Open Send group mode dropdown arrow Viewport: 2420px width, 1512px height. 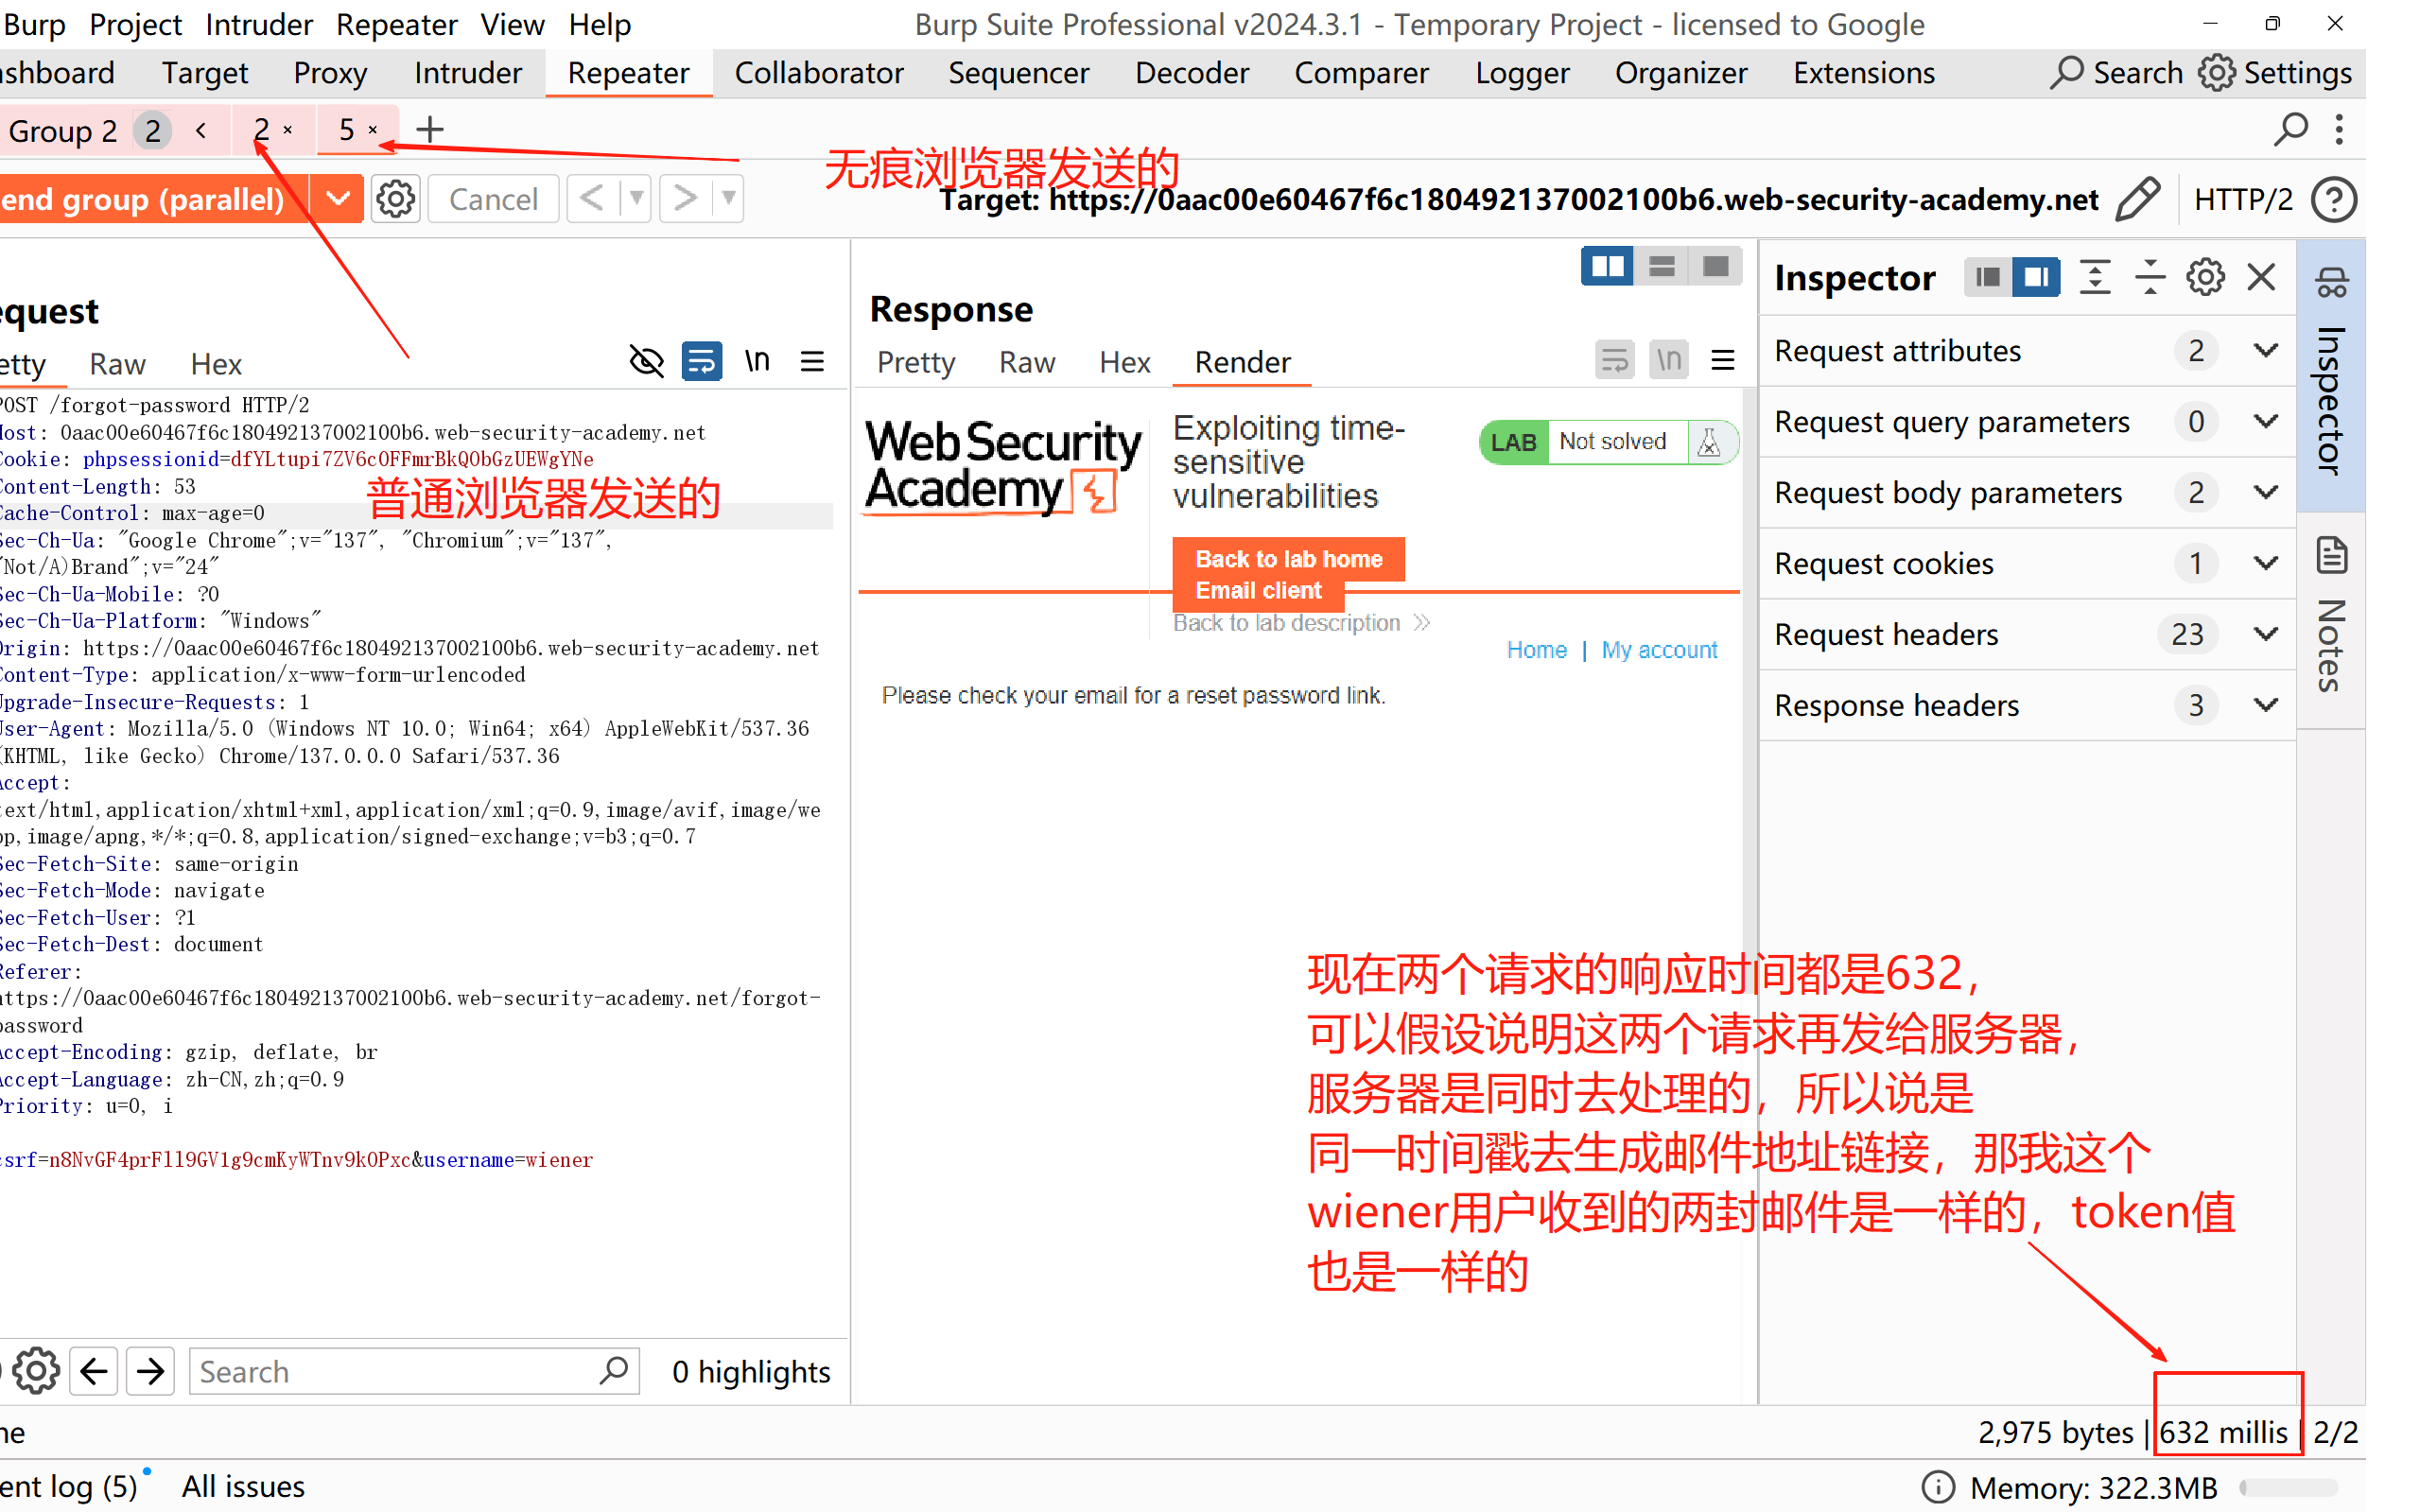coord(338,199)
